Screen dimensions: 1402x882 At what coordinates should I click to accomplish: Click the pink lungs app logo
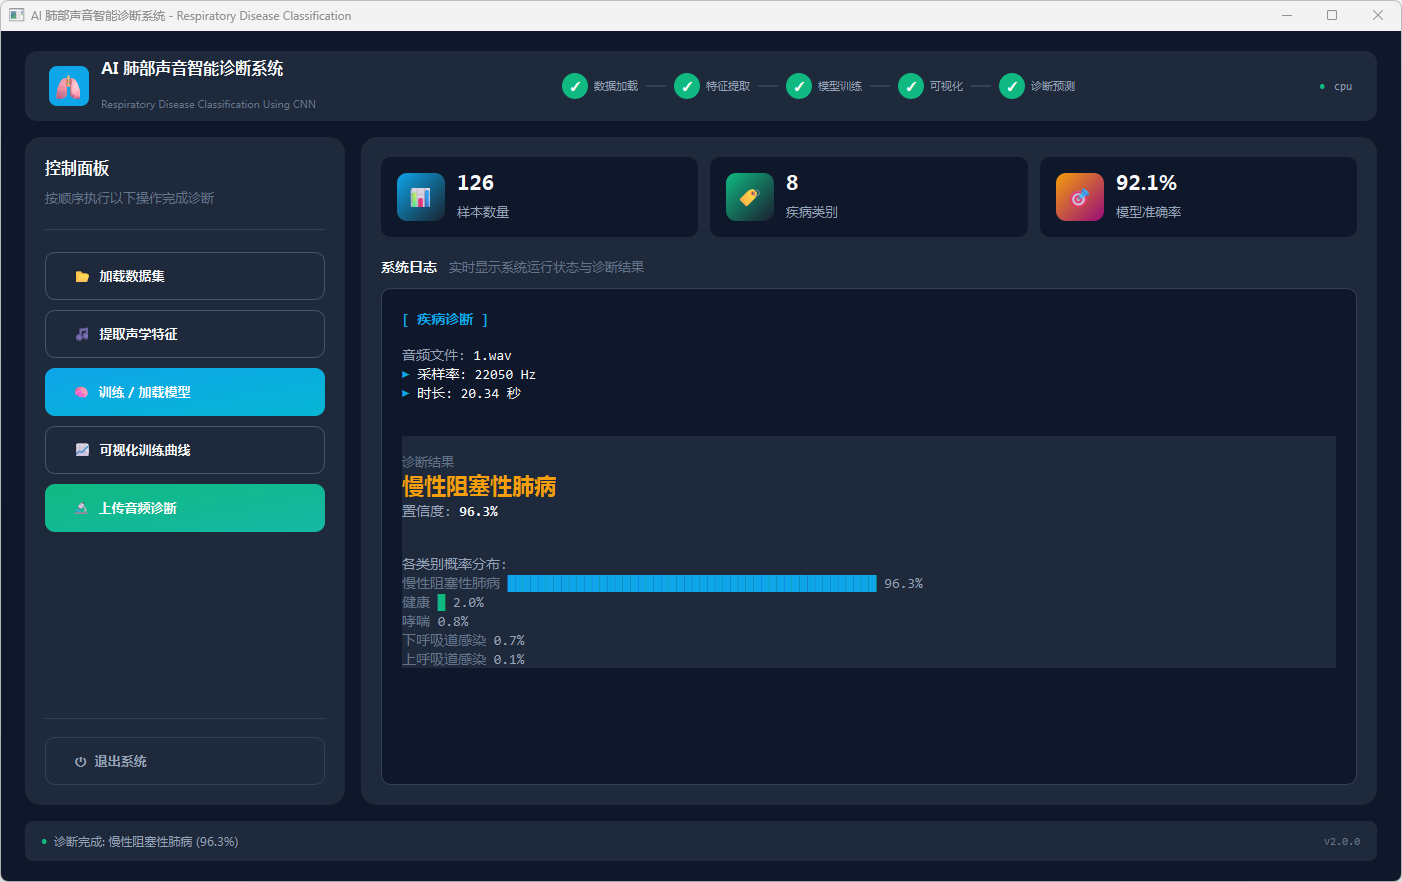69,86
